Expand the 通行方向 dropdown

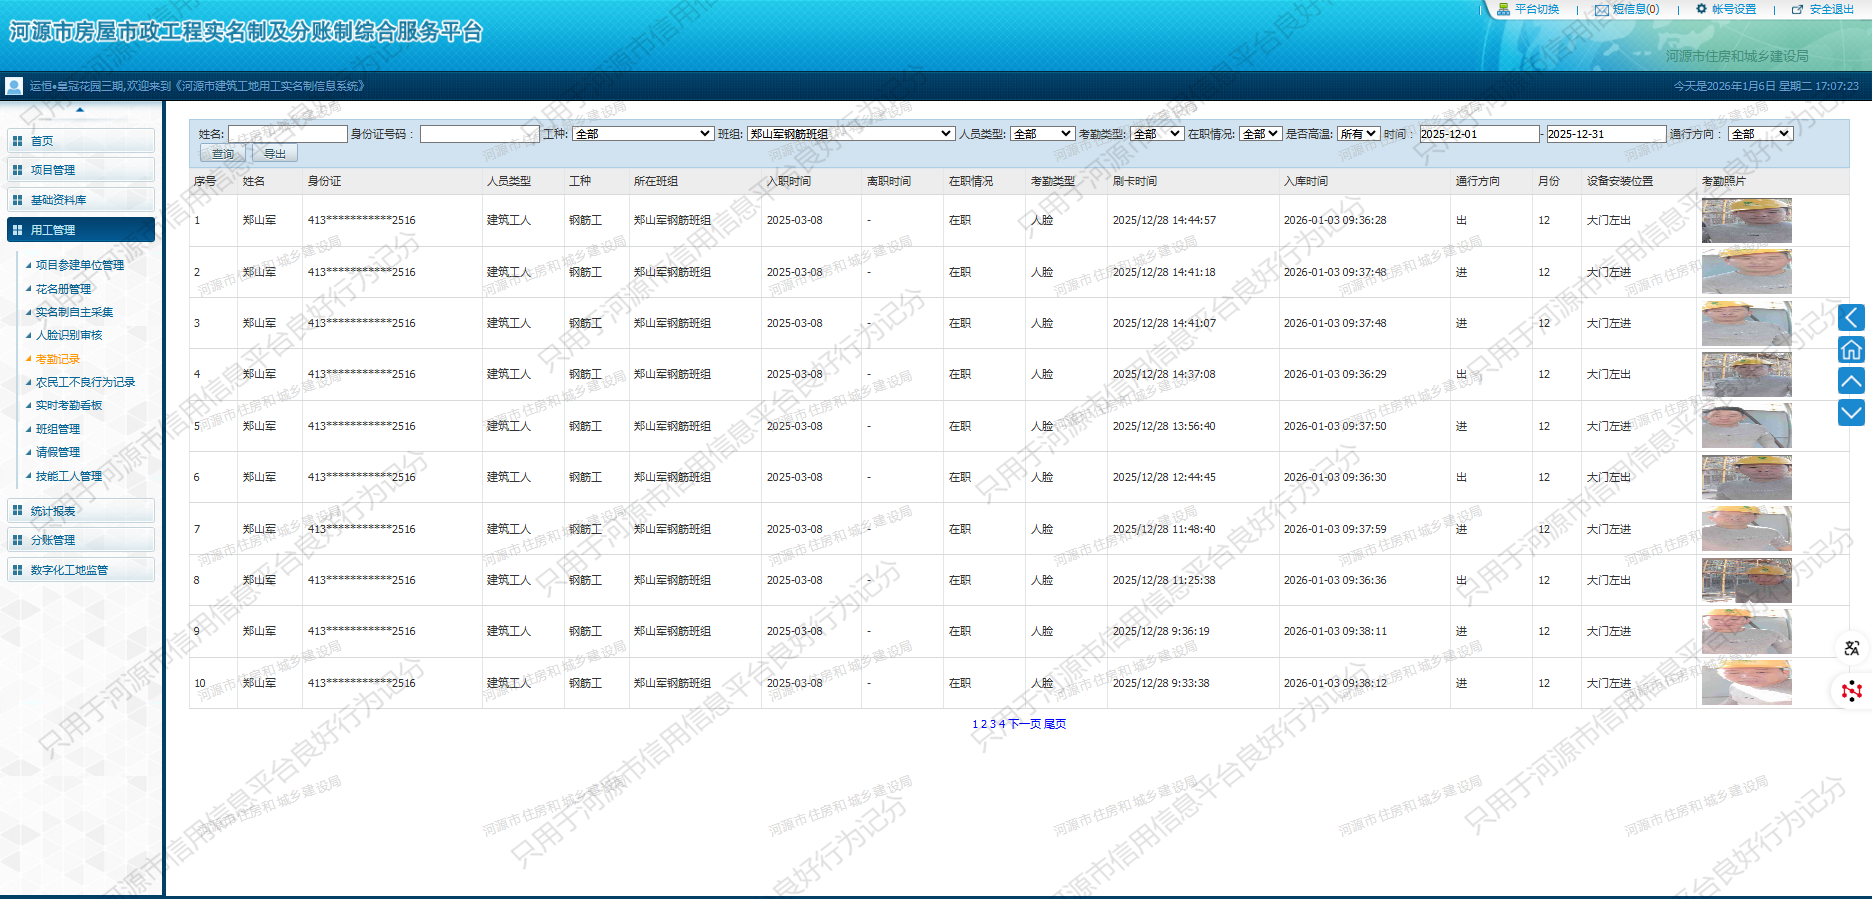(x=1760, y=134)
